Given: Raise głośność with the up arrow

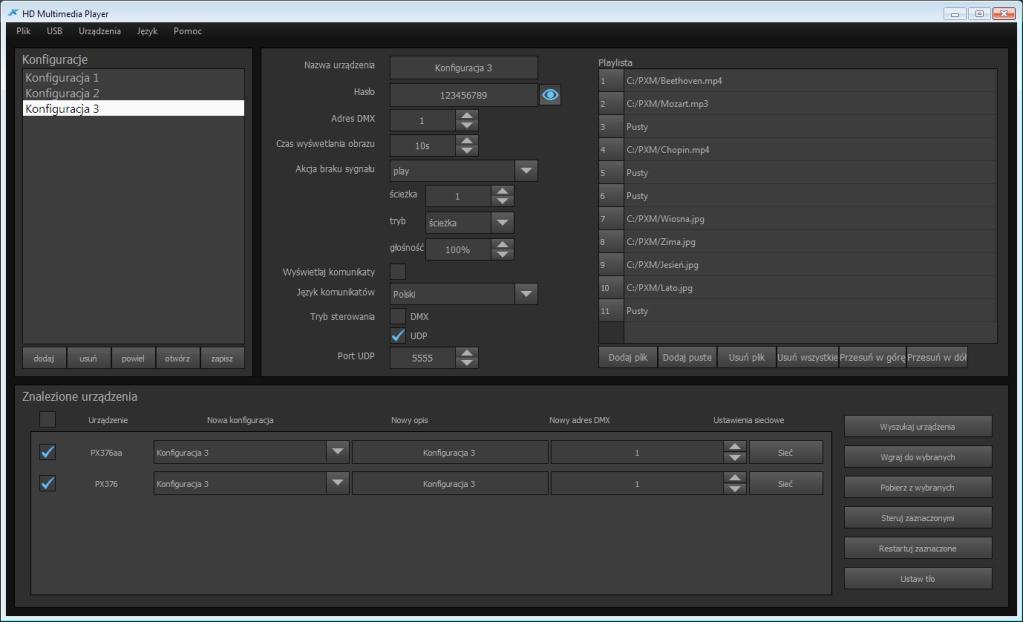Looking at the screenshot, I should [x=502, y=244].
